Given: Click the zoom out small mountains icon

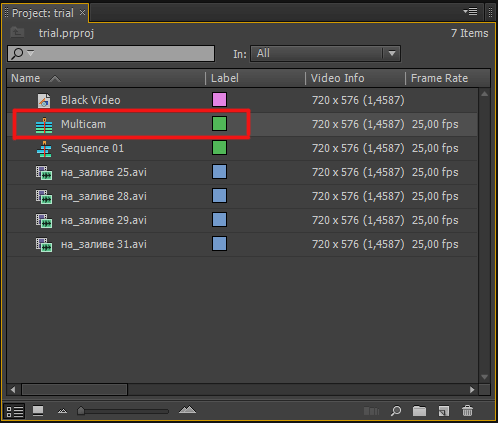Looking at the screenshot, I should pyautogui.click(x=62, y=411).
